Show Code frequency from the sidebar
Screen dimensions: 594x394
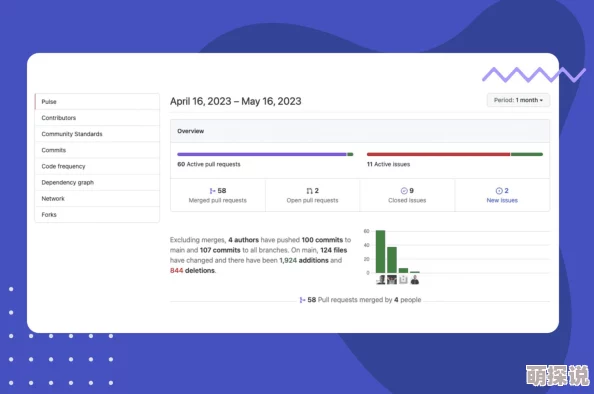(x=97, y=166)
